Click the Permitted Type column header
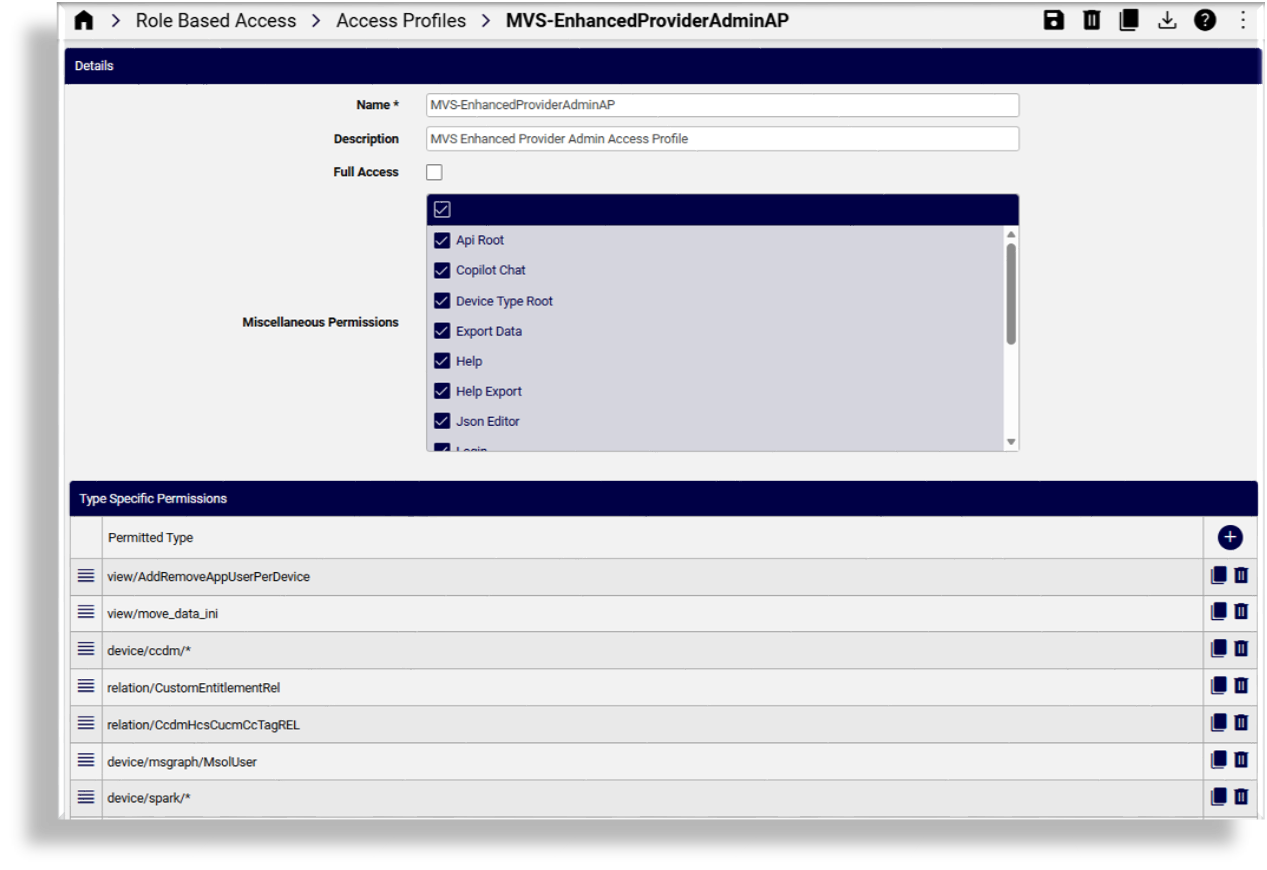The image size is (1267, 870). (151, 538)
